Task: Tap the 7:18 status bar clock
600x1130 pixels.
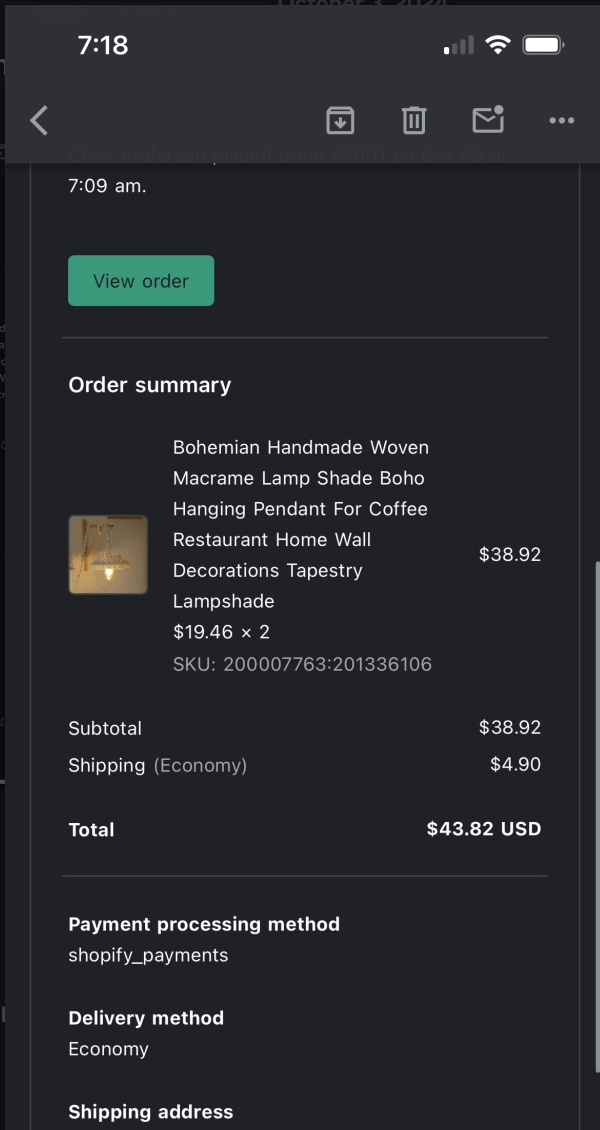Action: pyautogui.click(x=103, y=45)
